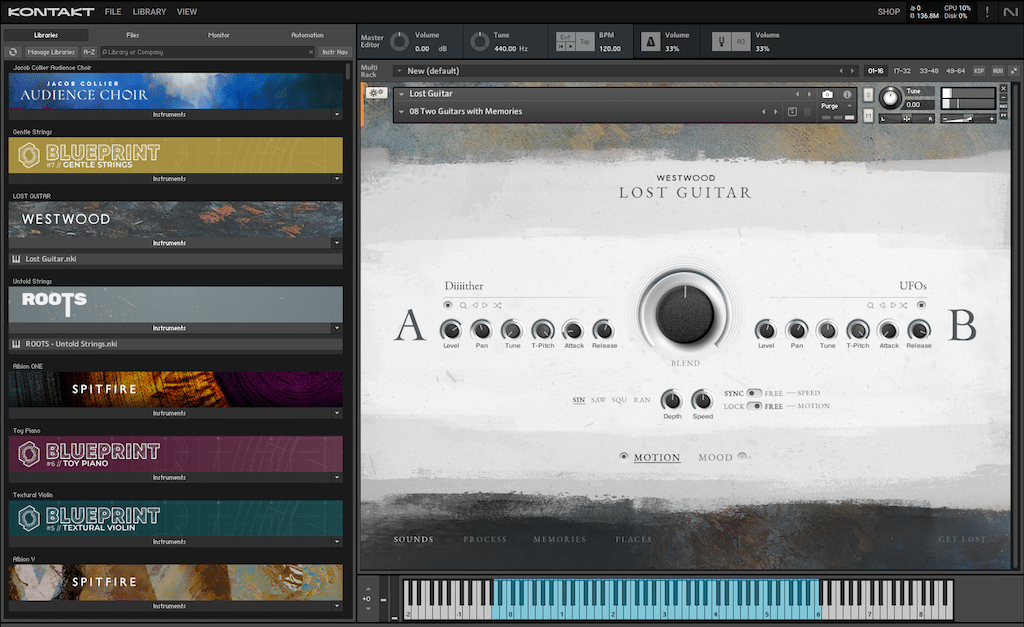Click the exclamation alert icon

coord(987,12)
